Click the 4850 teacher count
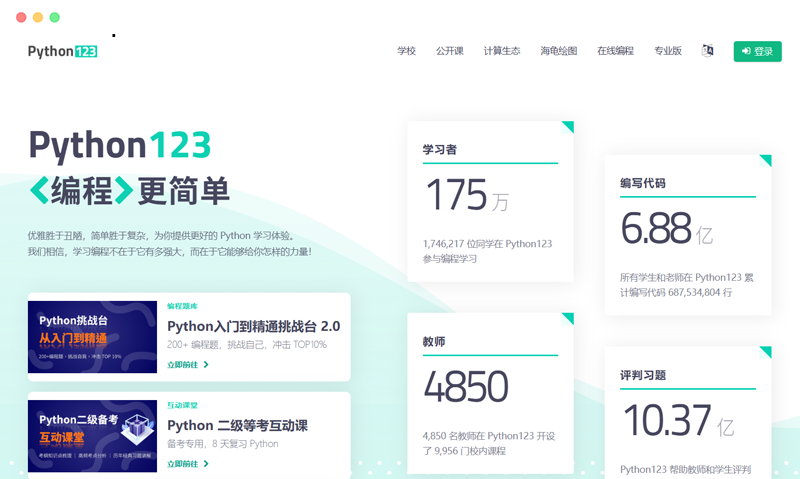Image resolution: width=800 pixels, height=479 pixels. 466,386
